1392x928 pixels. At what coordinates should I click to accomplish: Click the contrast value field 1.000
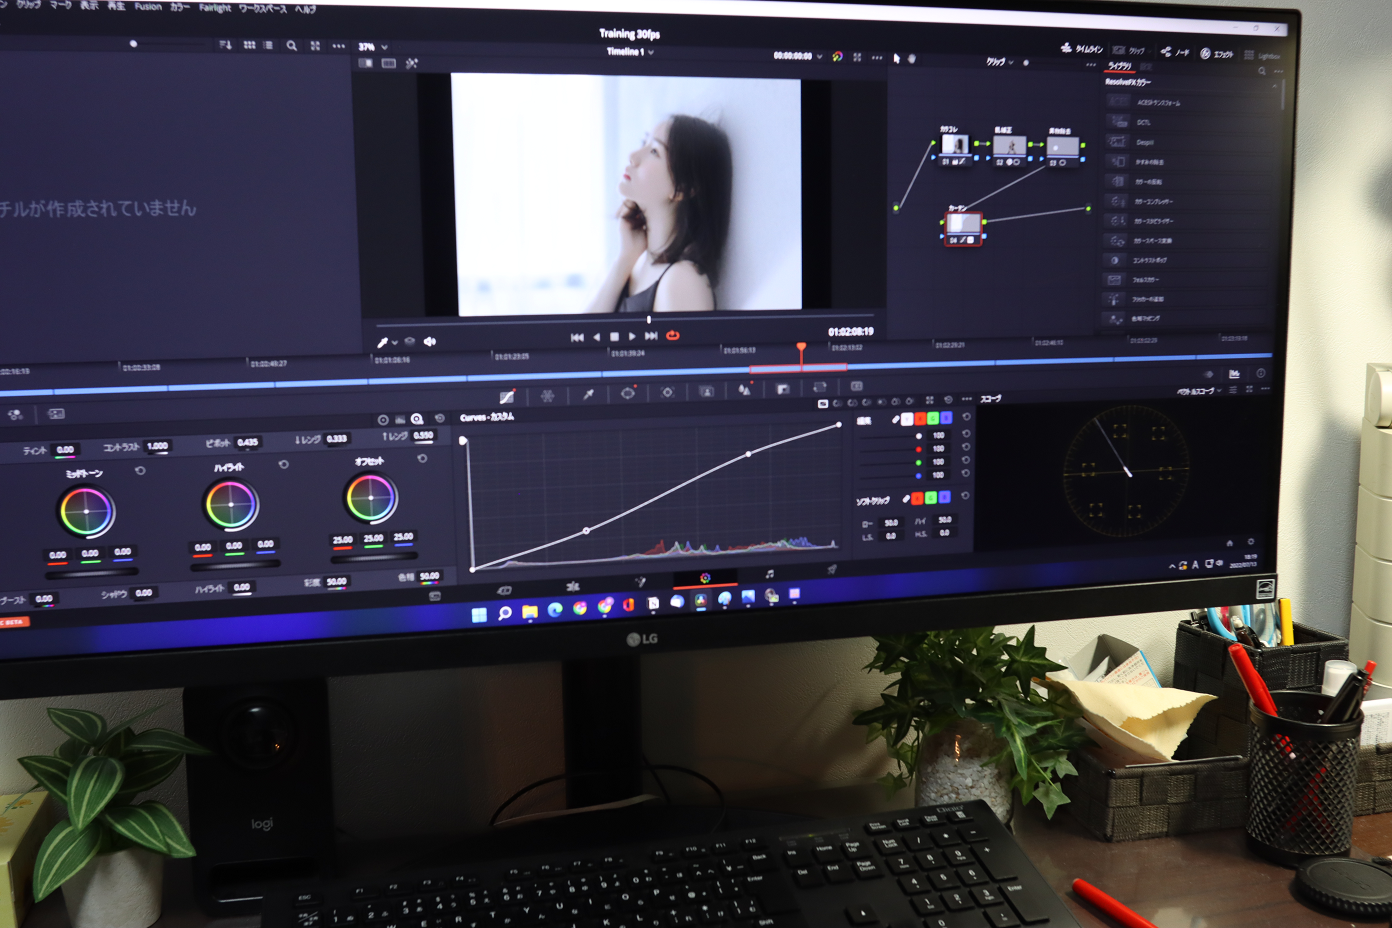coord(157,446)
